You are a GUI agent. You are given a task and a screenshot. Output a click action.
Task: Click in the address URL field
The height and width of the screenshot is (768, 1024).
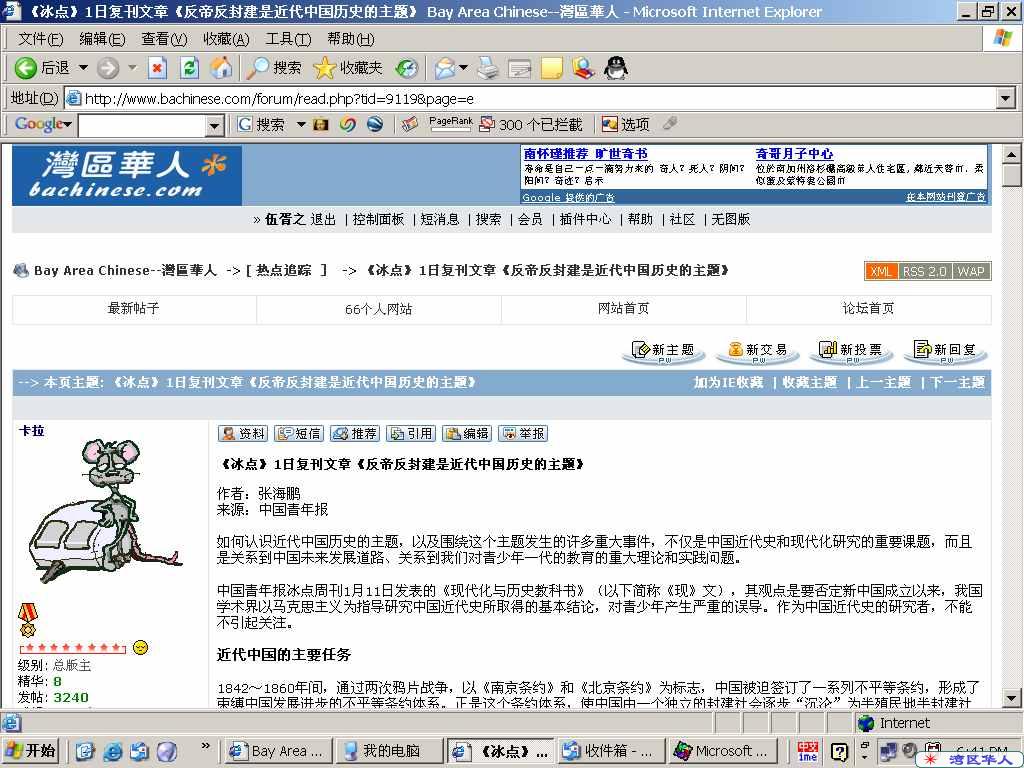click(x=531, y=99)
